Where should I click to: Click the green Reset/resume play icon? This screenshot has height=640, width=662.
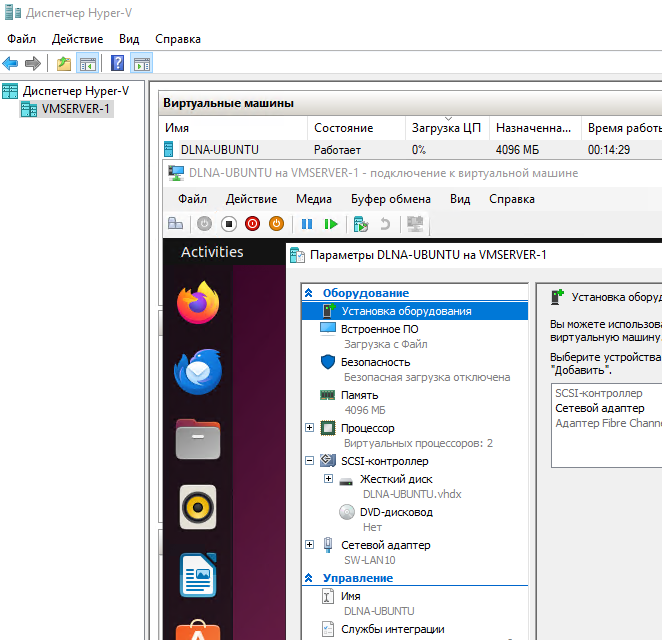[331, 224]
